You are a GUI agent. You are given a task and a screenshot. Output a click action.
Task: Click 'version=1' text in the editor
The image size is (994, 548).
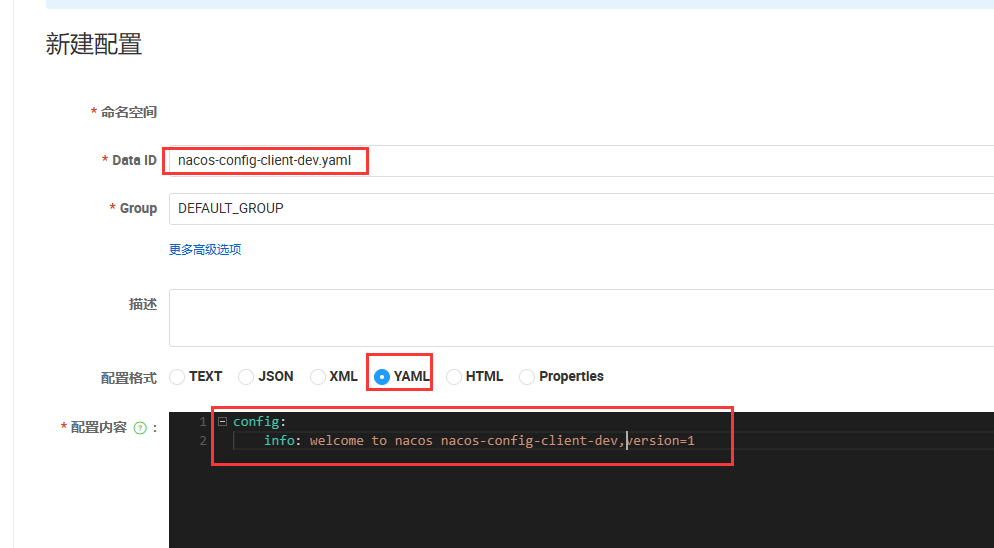click(661, 440)
